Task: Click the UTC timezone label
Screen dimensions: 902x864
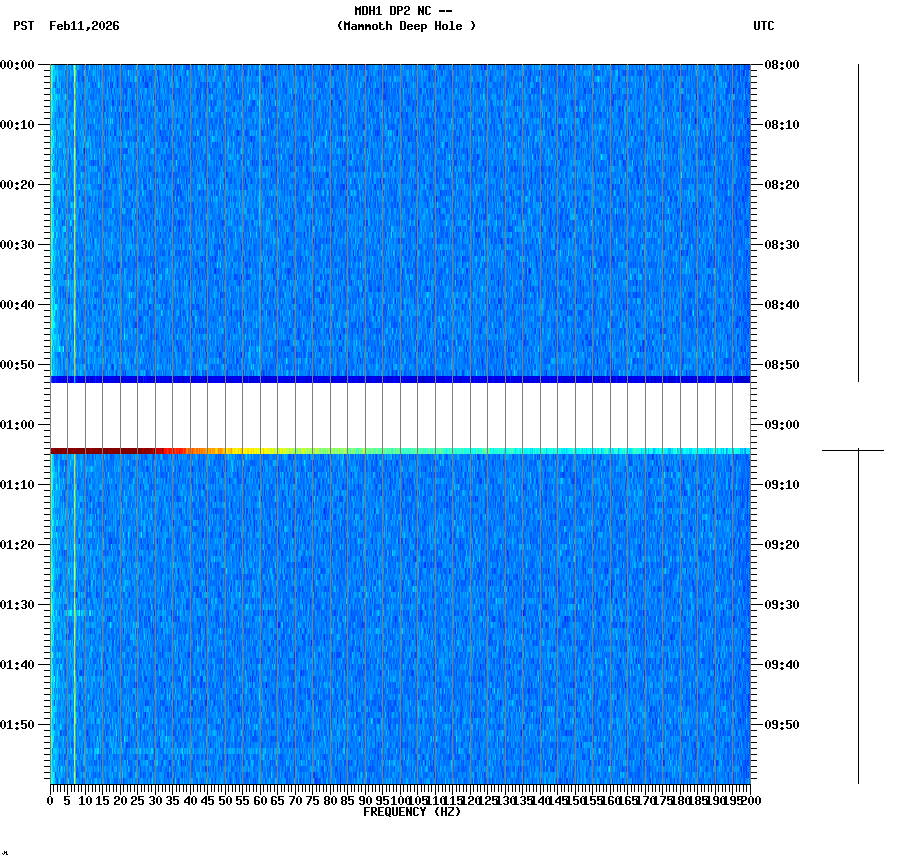Action: pyautogui.click(x=765, y=27)
